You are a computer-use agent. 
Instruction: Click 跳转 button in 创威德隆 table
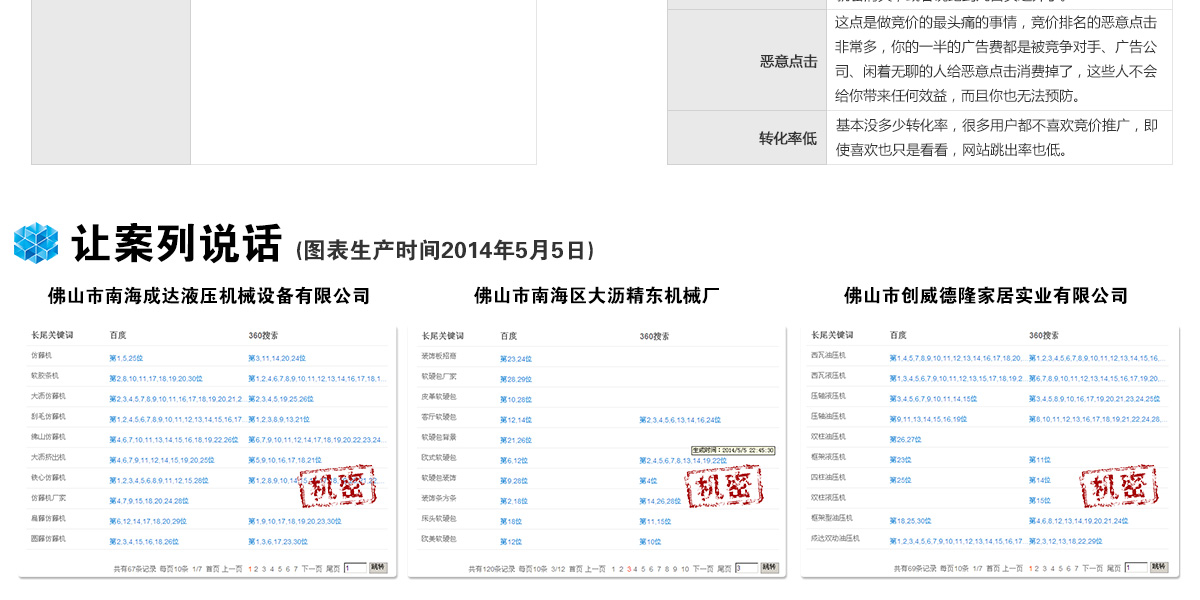tap(1159, 567)
